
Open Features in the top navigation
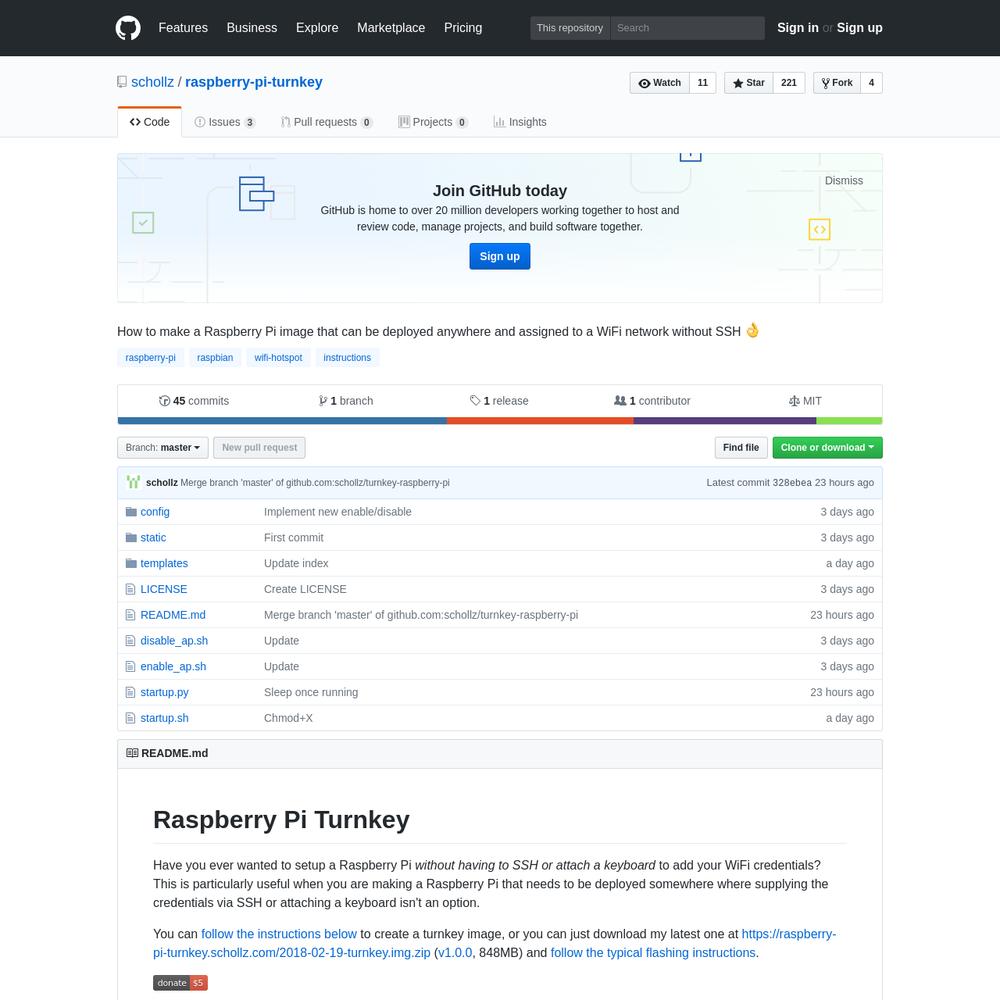(183, 28)
